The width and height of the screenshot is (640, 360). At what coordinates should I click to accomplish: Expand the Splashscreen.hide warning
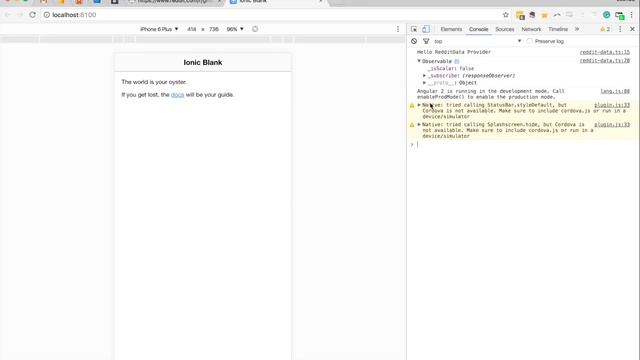click(419, 124)
